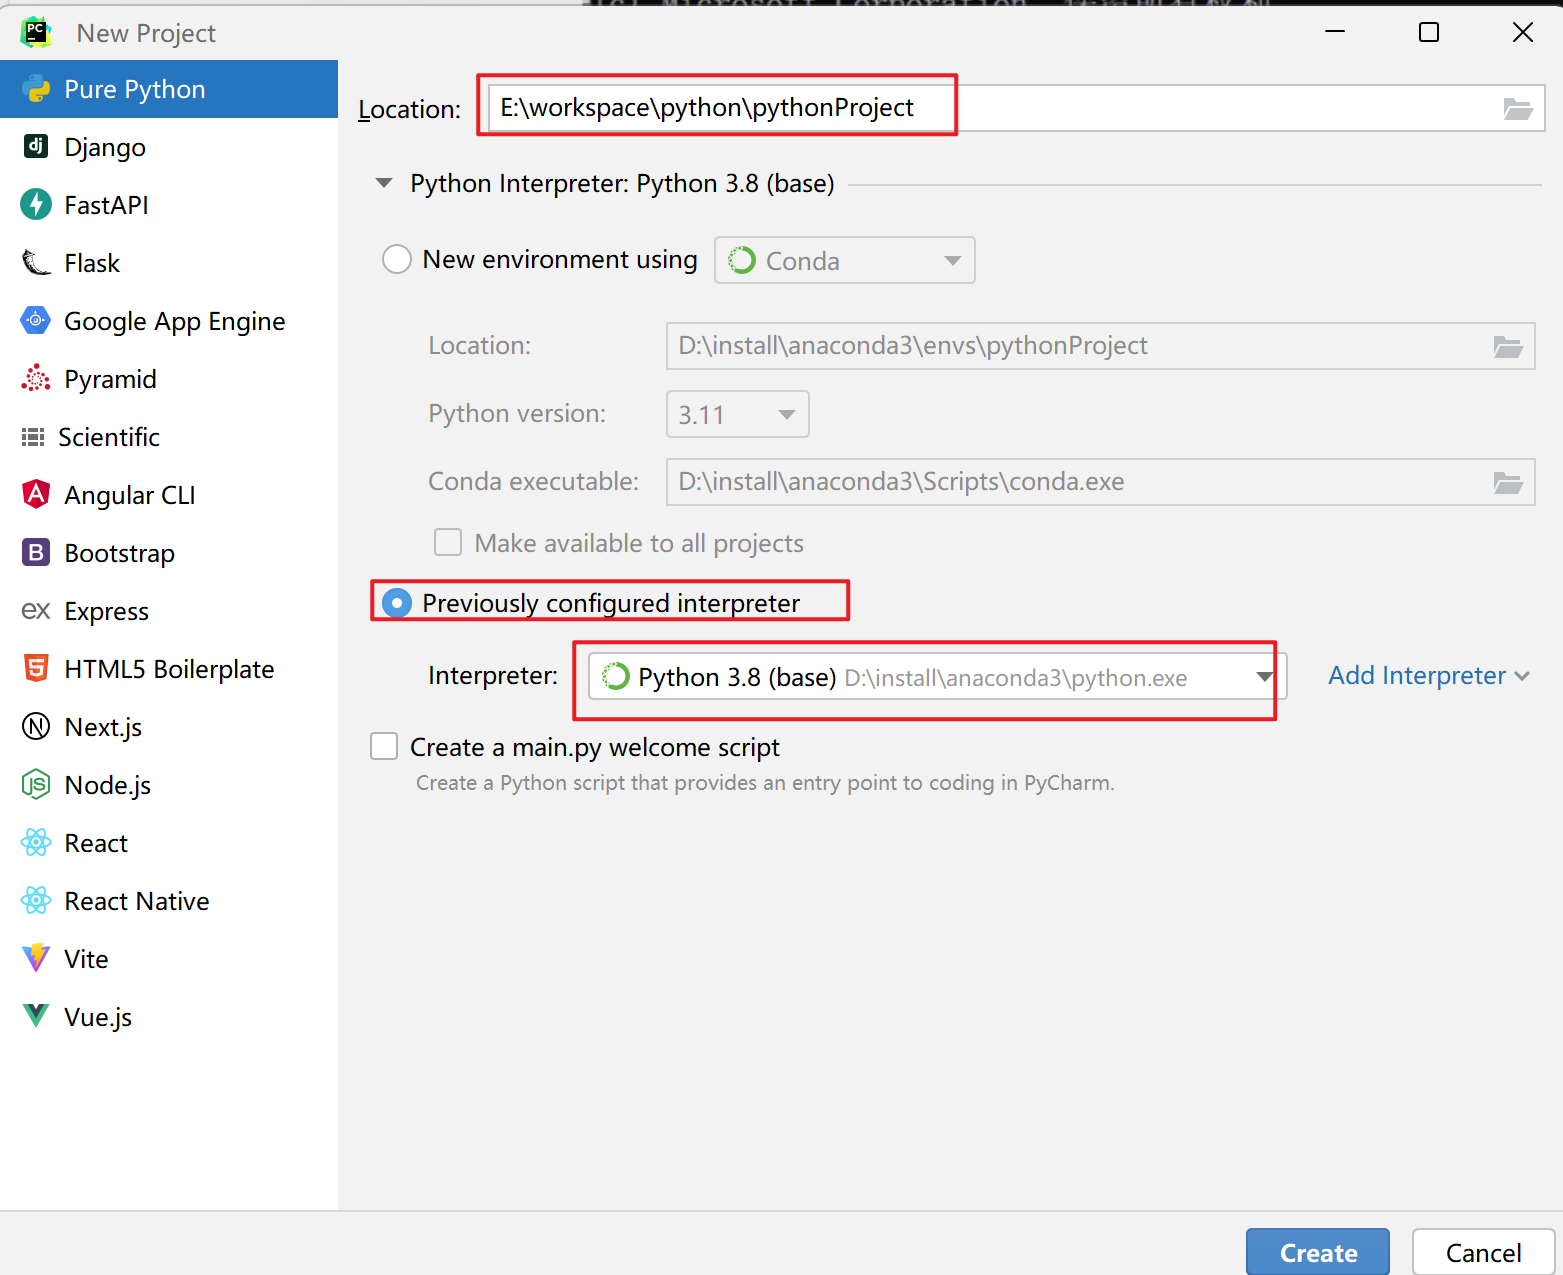Select the FastAPI lightning bolt icon

click(x=36, y=205)
